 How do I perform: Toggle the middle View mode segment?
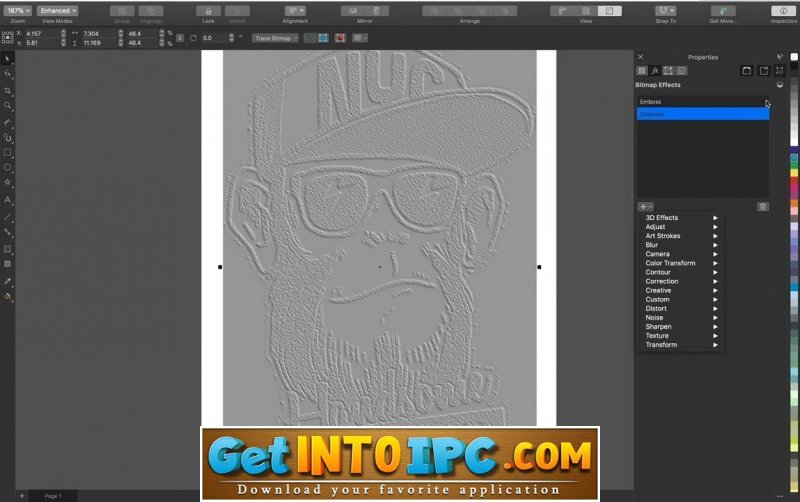[x=586, y=11]
